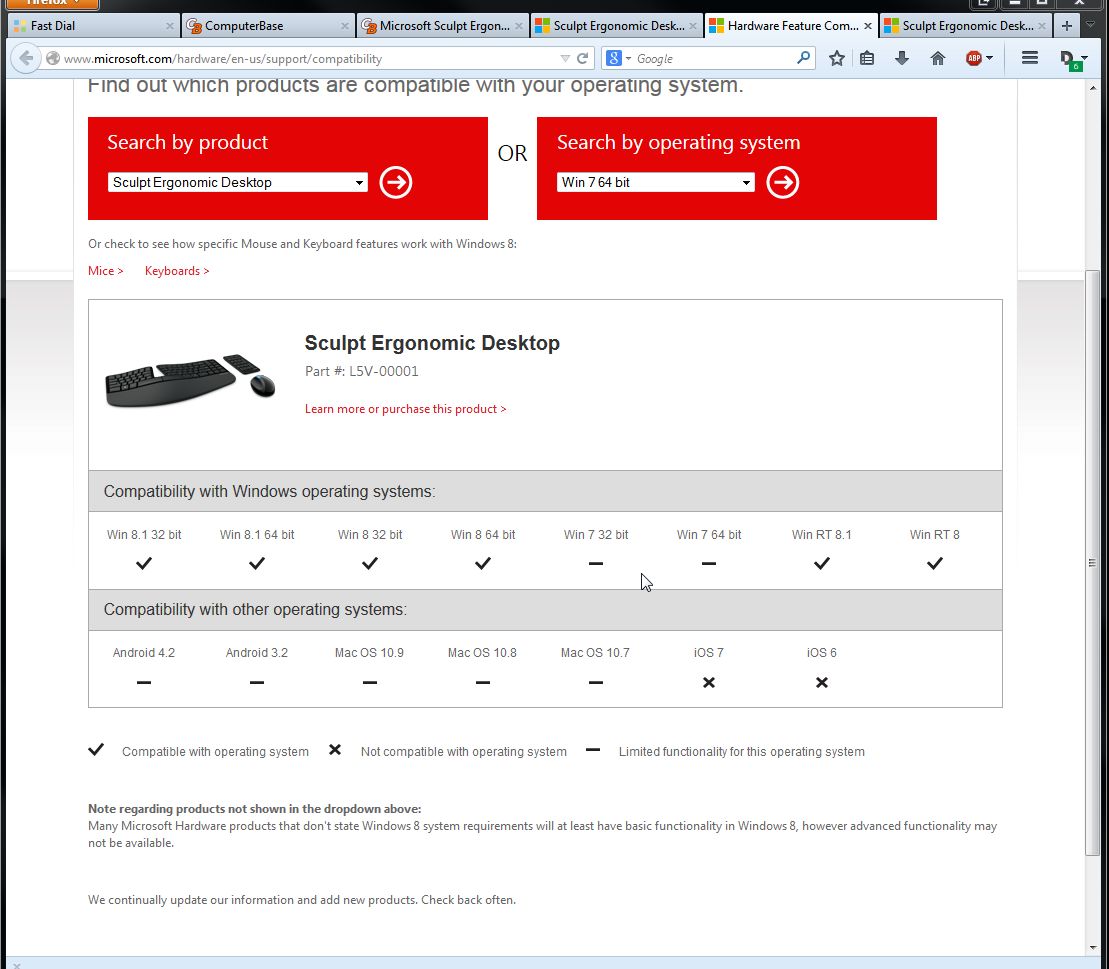Open the Sculpt Ergonomic Desktop product dropdown
This screenshot has height=969, width=1109.
238,182
